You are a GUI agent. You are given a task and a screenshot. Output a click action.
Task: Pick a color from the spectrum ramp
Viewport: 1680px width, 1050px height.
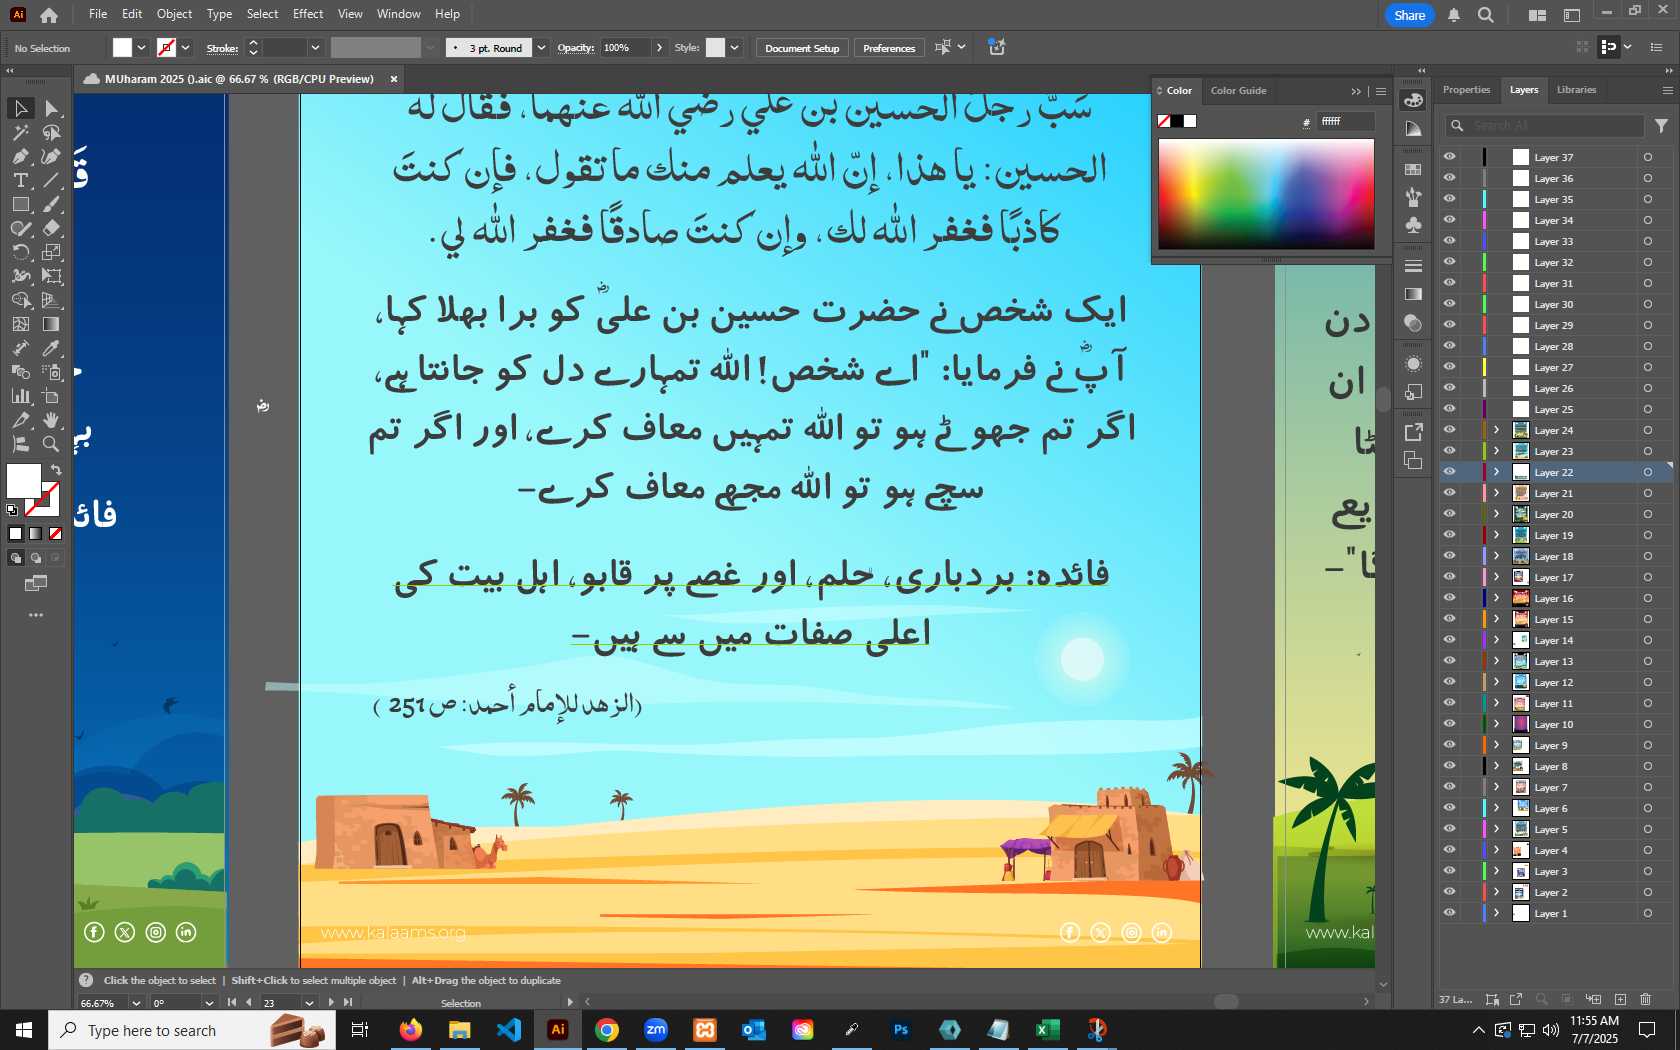tap(1266, 194)
